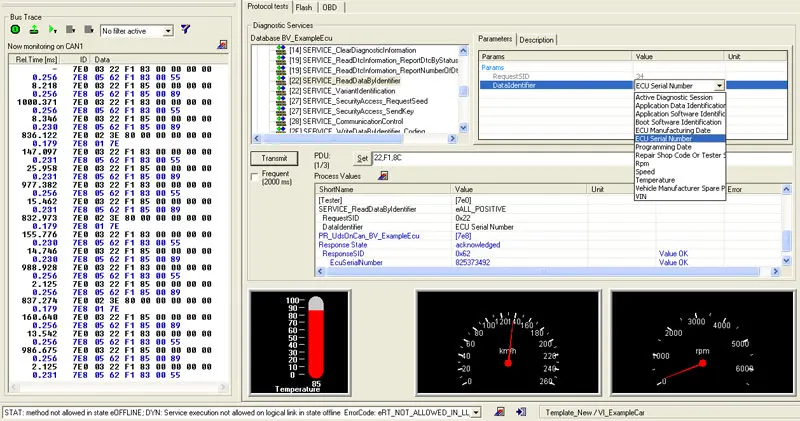
Task: Click the second gray stop dropdown icon in Bus Trace
Action: 89,30
